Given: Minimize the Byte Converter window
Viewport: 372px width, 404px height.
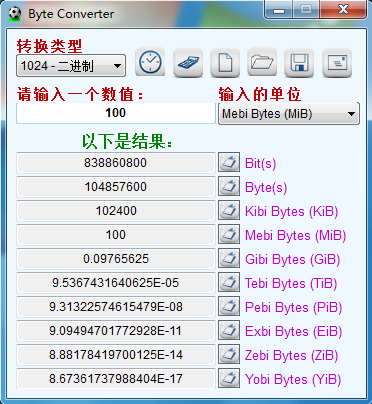Looking at the screenshot, I should click(x=279, y=10).
